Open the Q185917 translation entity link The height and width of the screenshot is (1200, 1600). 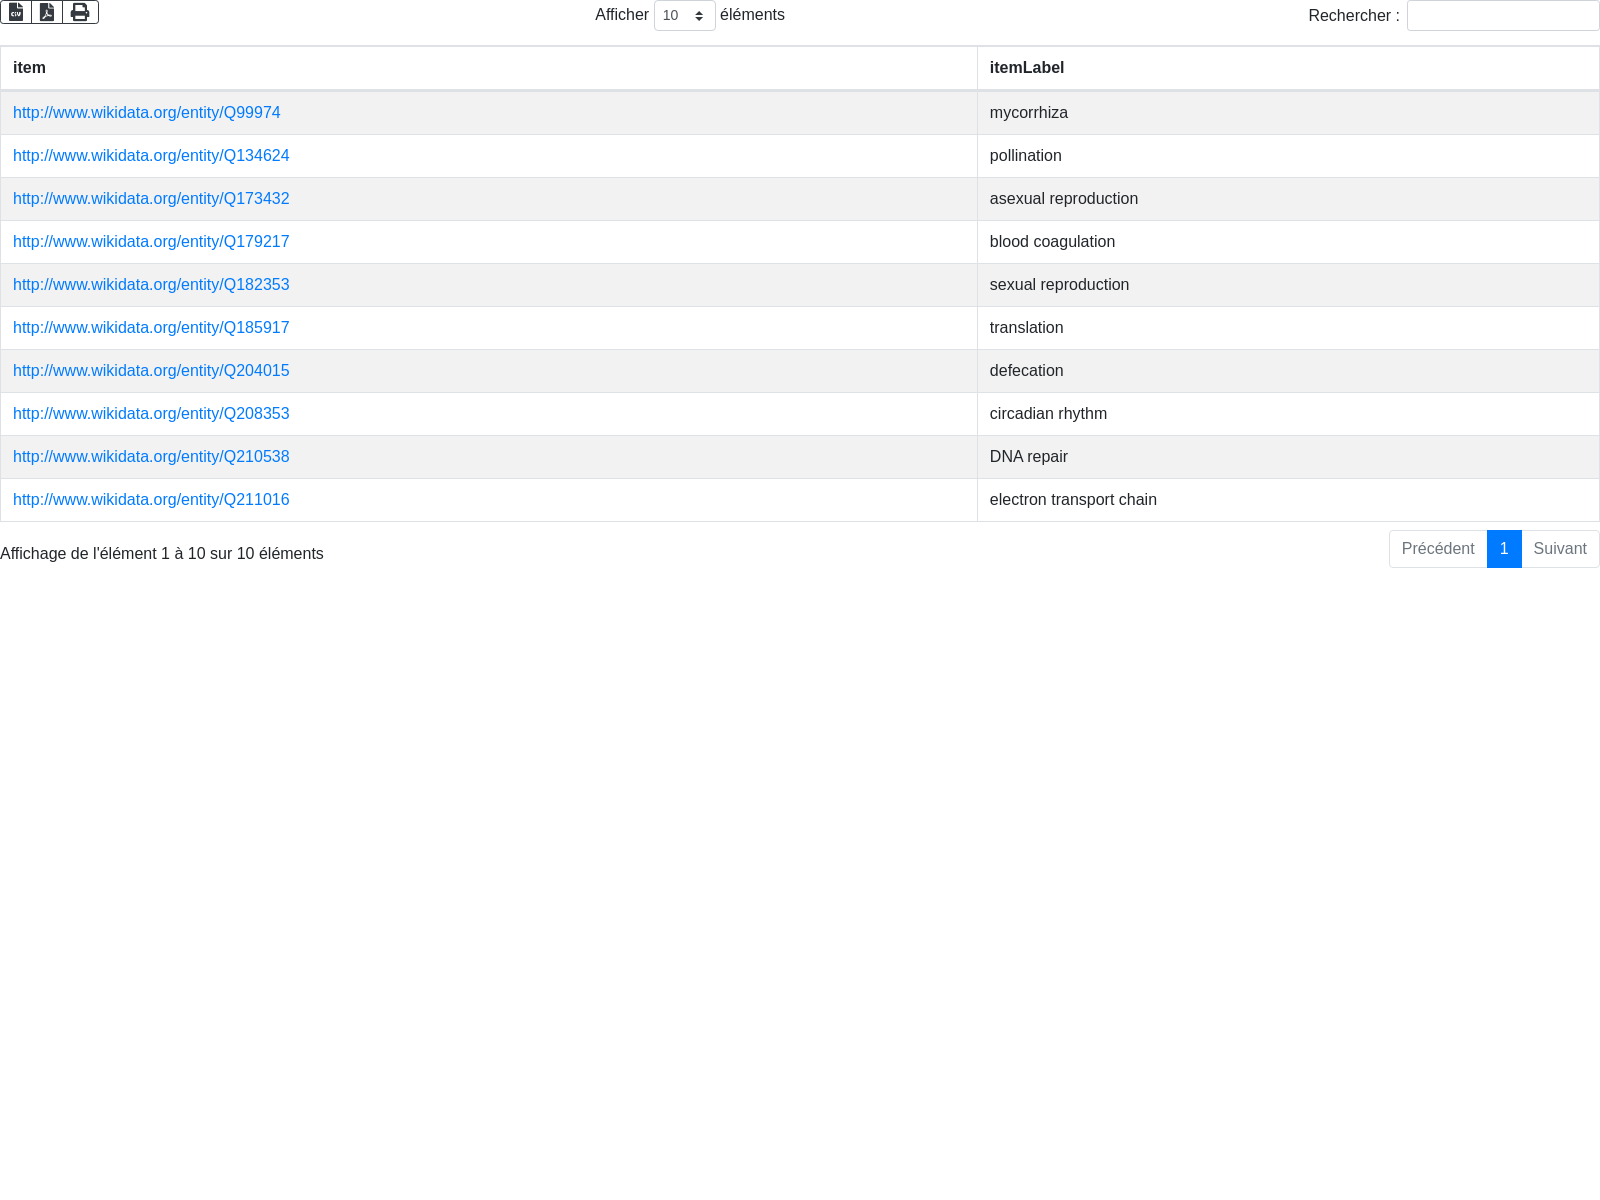click(151, 328)
